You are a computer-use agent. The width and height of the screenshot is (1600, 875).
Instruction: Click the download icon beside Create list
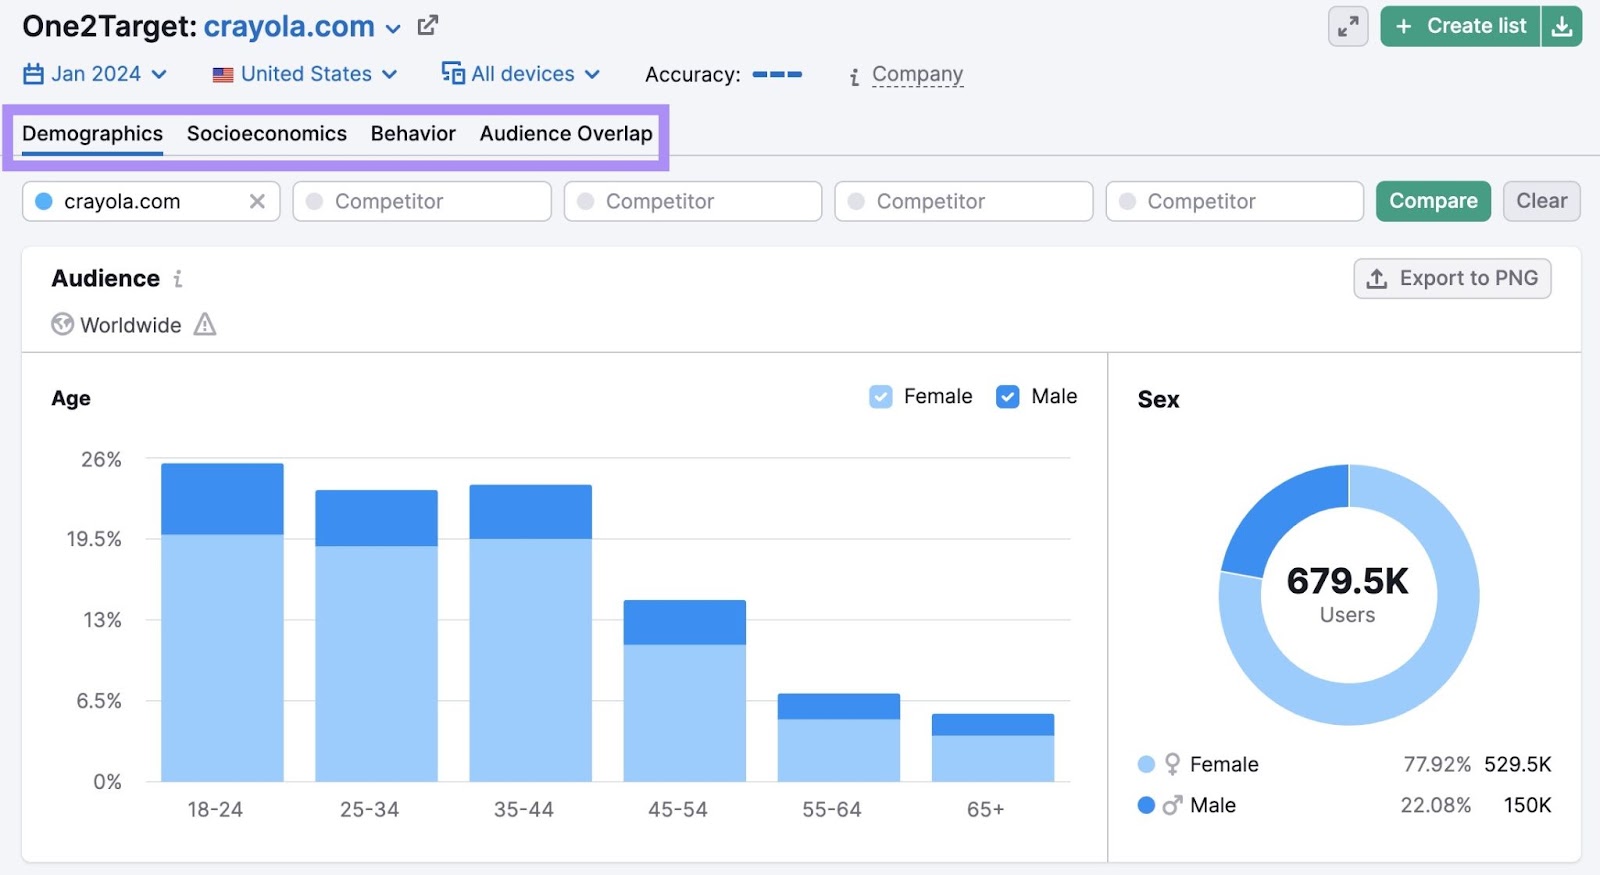(x=1562, y=27)
